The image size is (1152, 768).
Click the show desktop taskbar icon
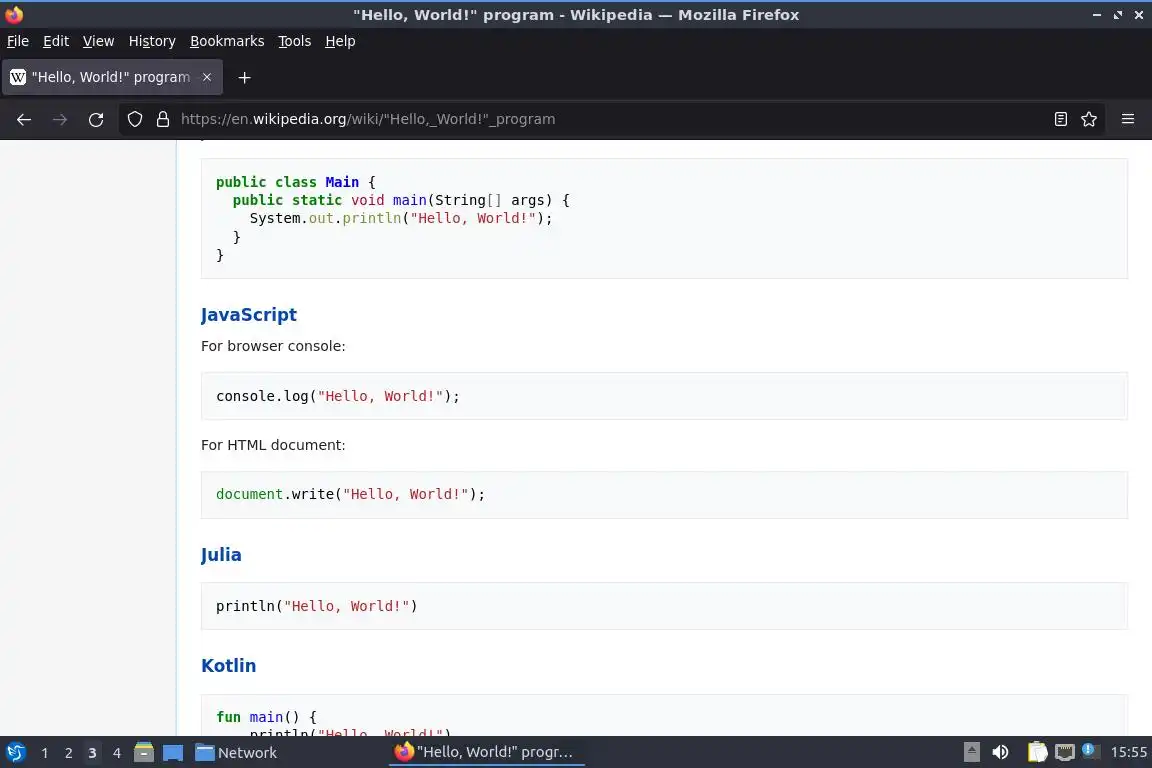pos(173,753)
